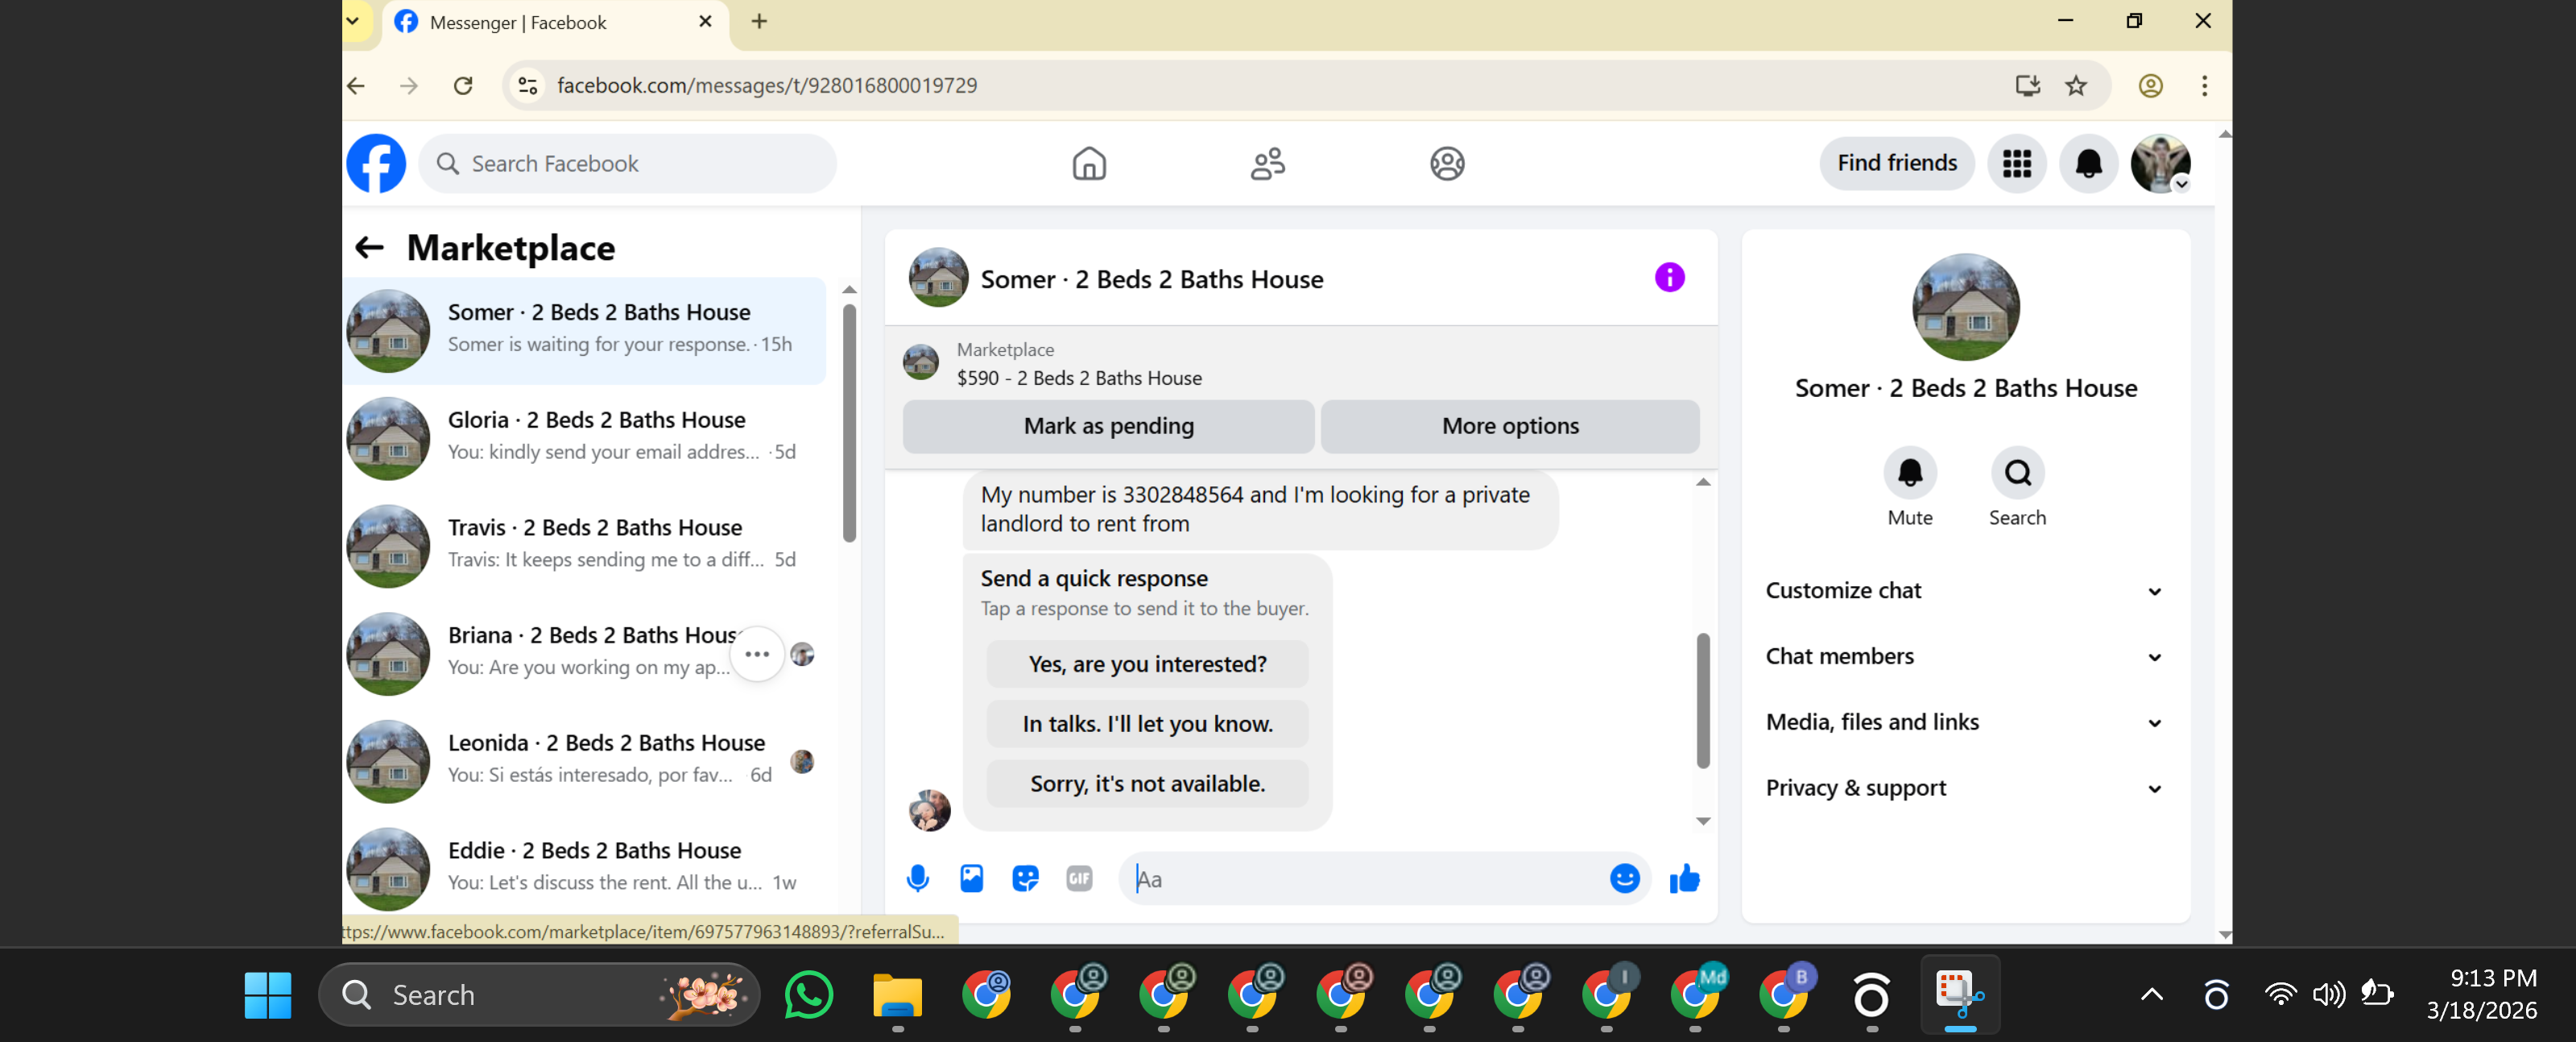This screenshot has height=1042, width=2576.
Task: Open the Friends tab in top navigation
Action: [x=1267, y=163]
